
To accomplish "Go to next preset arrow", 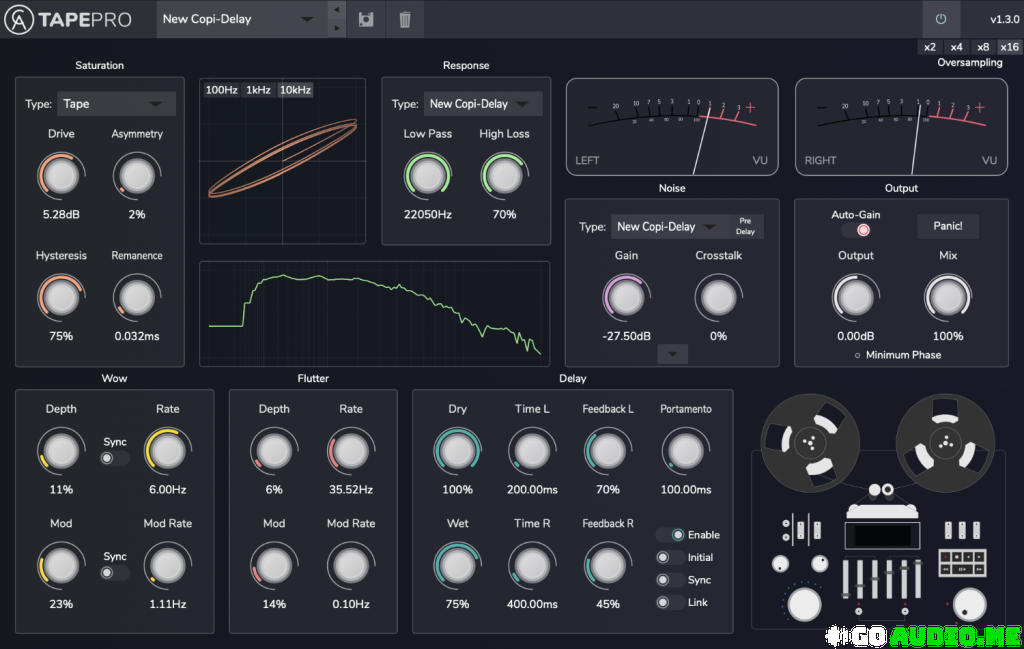I will [336, 28].
